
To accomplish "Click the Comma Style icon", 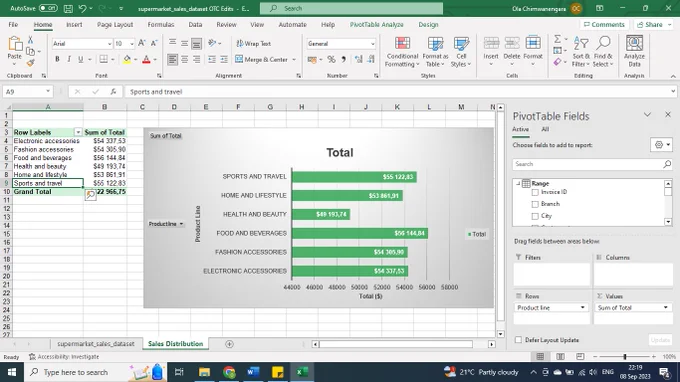I will 343,59.
